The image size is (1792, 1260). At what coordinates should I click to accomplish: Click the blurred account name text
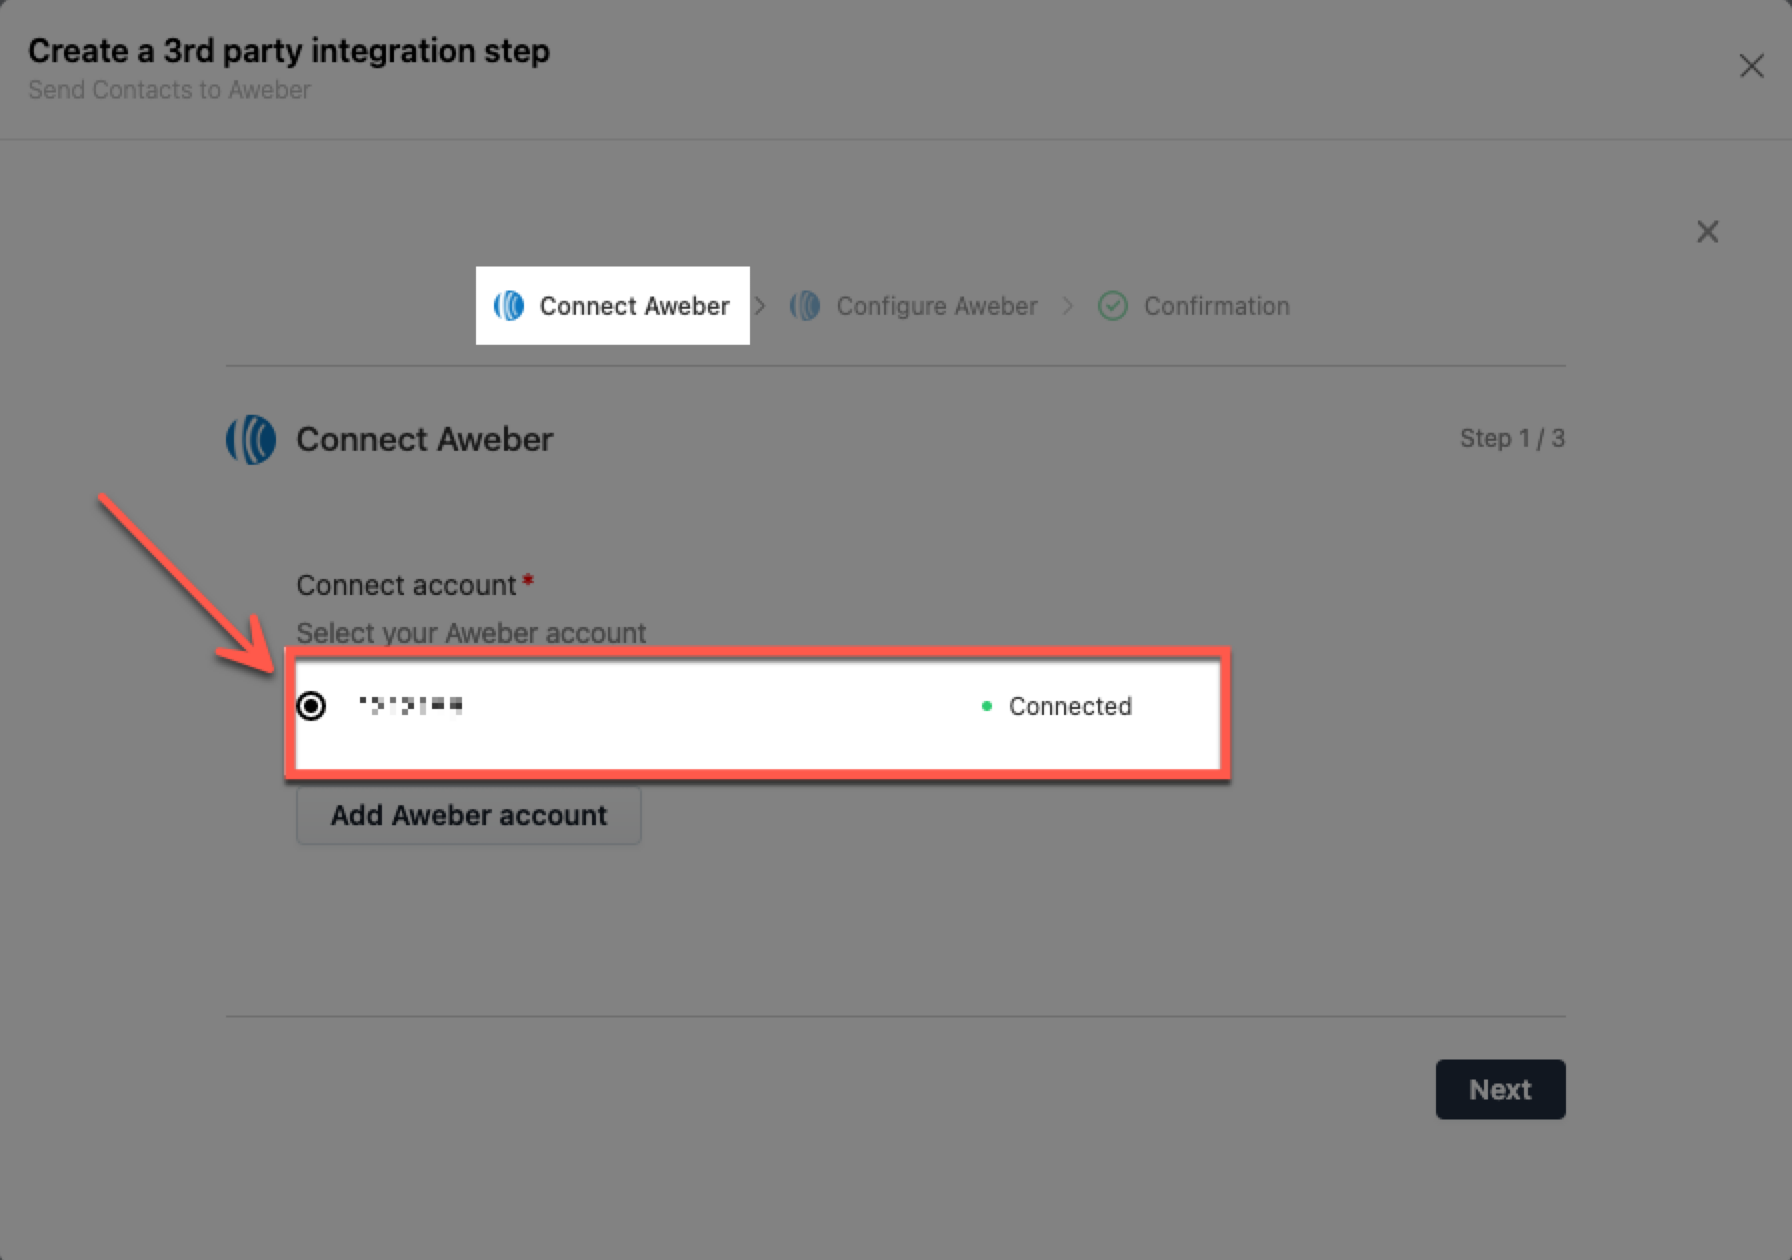(411, 706)
